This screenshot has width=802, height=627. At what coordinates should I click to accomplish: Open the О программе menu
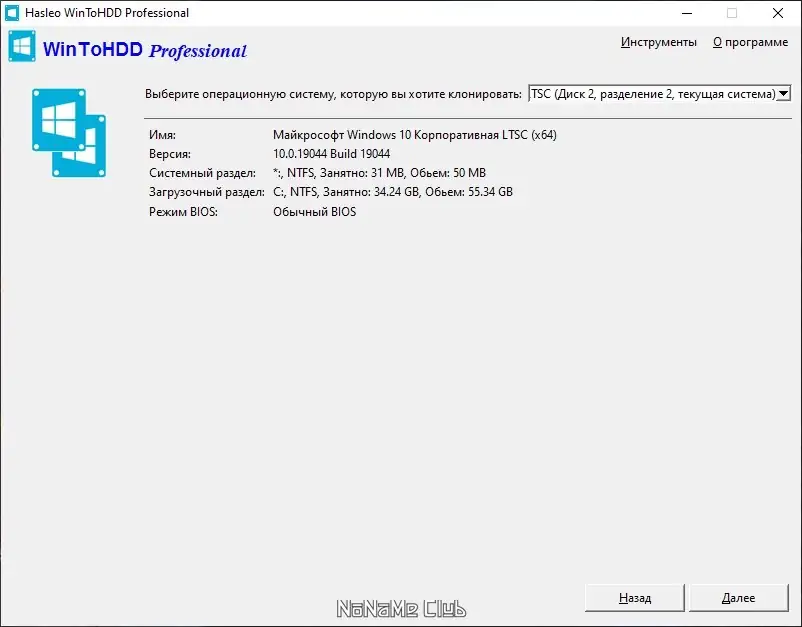[x=750, y=42]
